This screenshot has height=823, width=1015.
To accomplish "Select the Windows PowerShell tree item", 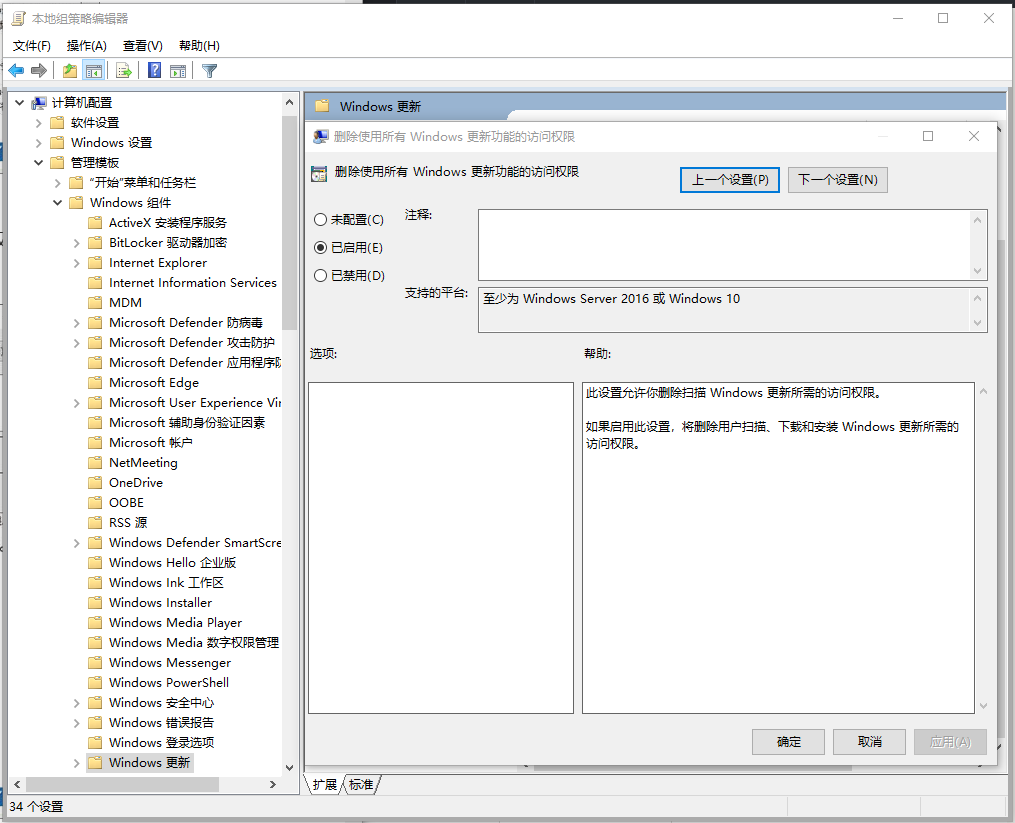I will click(169, 682).
